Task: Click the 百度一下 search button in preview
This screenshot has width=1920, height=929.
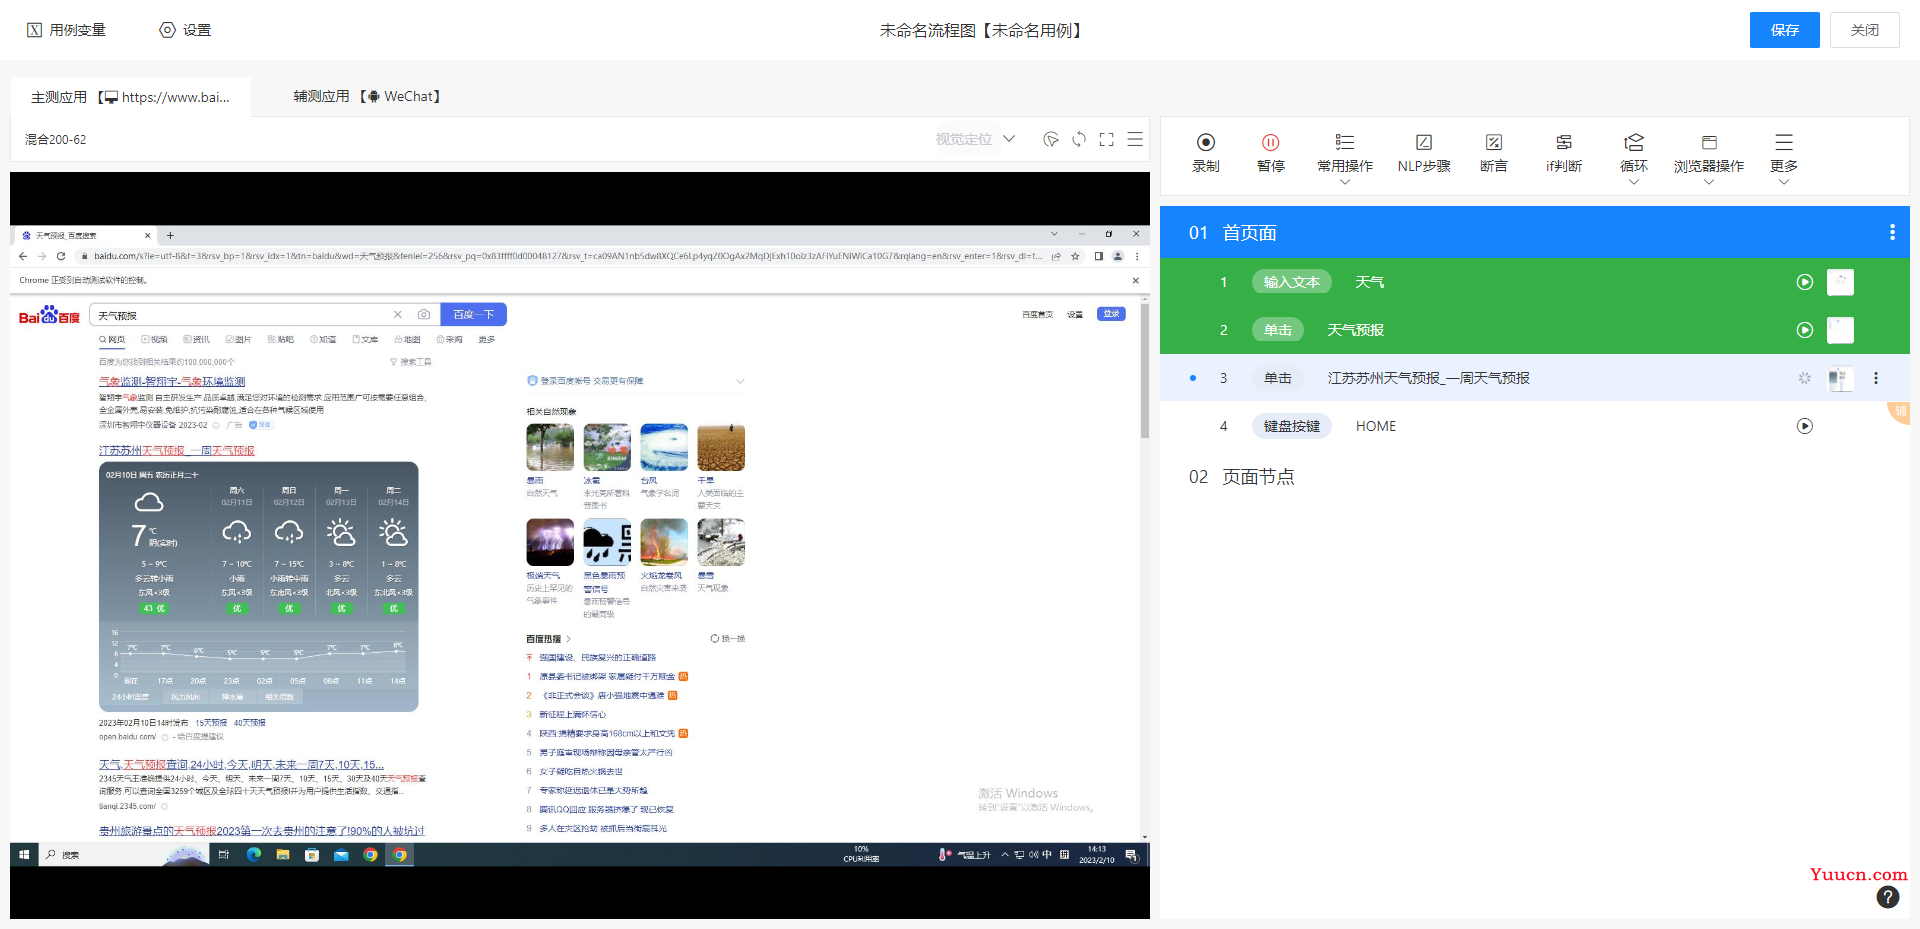Action: (x=473, y=314)
